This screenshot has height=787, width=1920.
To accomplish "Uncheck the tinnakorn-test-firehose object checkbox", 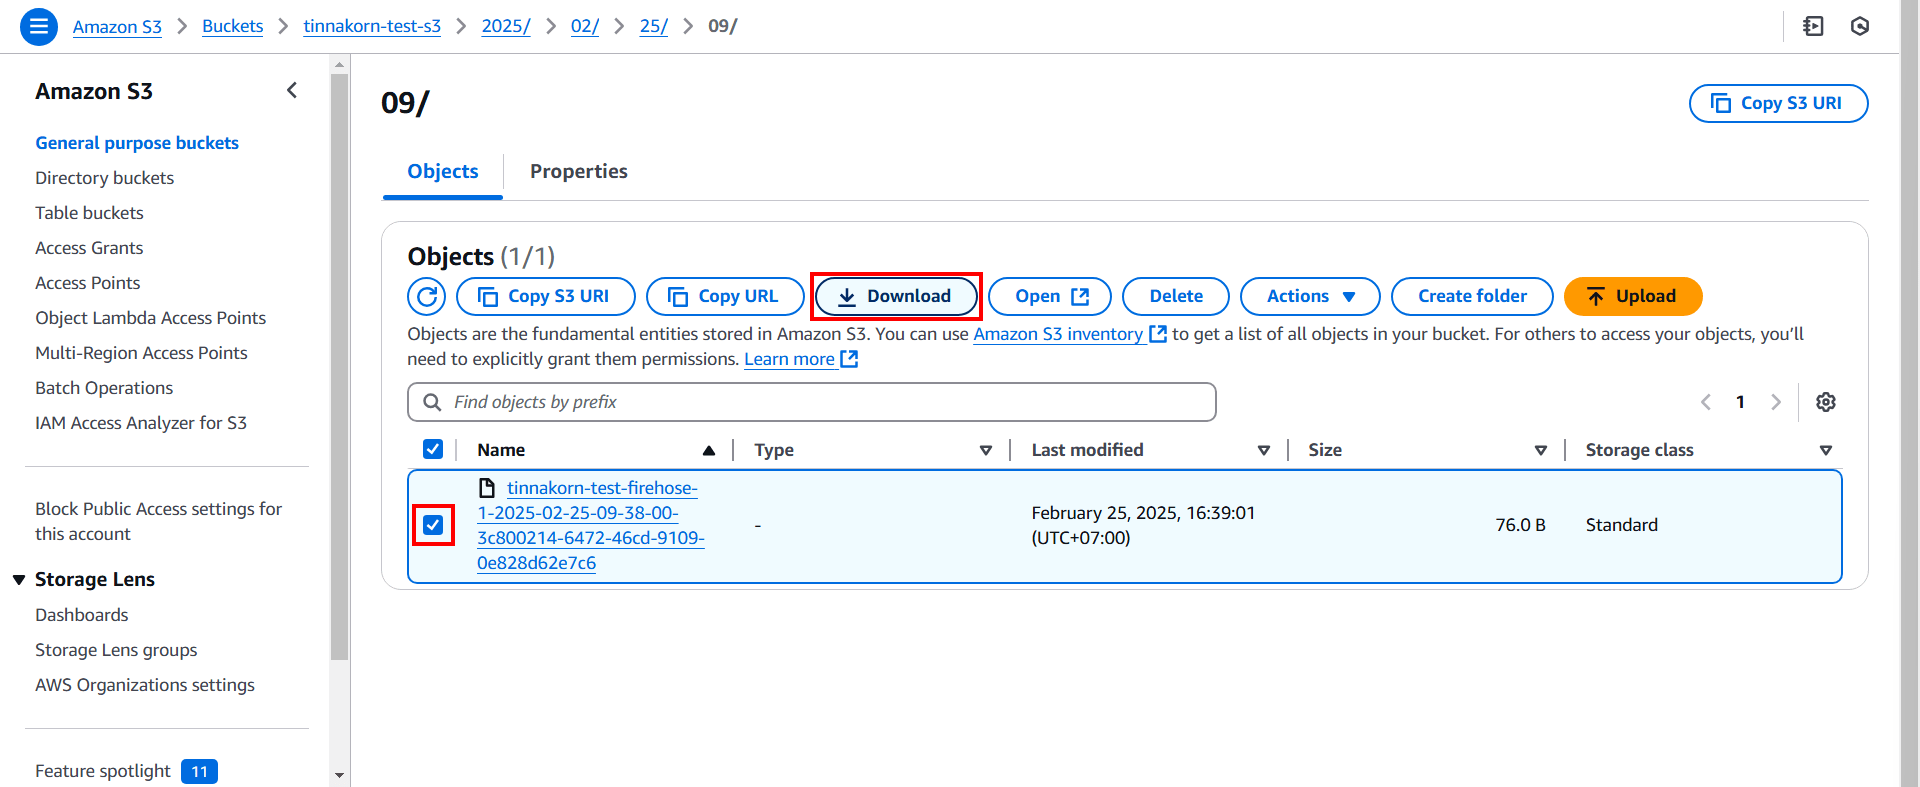I will click(x=433, y=525).
